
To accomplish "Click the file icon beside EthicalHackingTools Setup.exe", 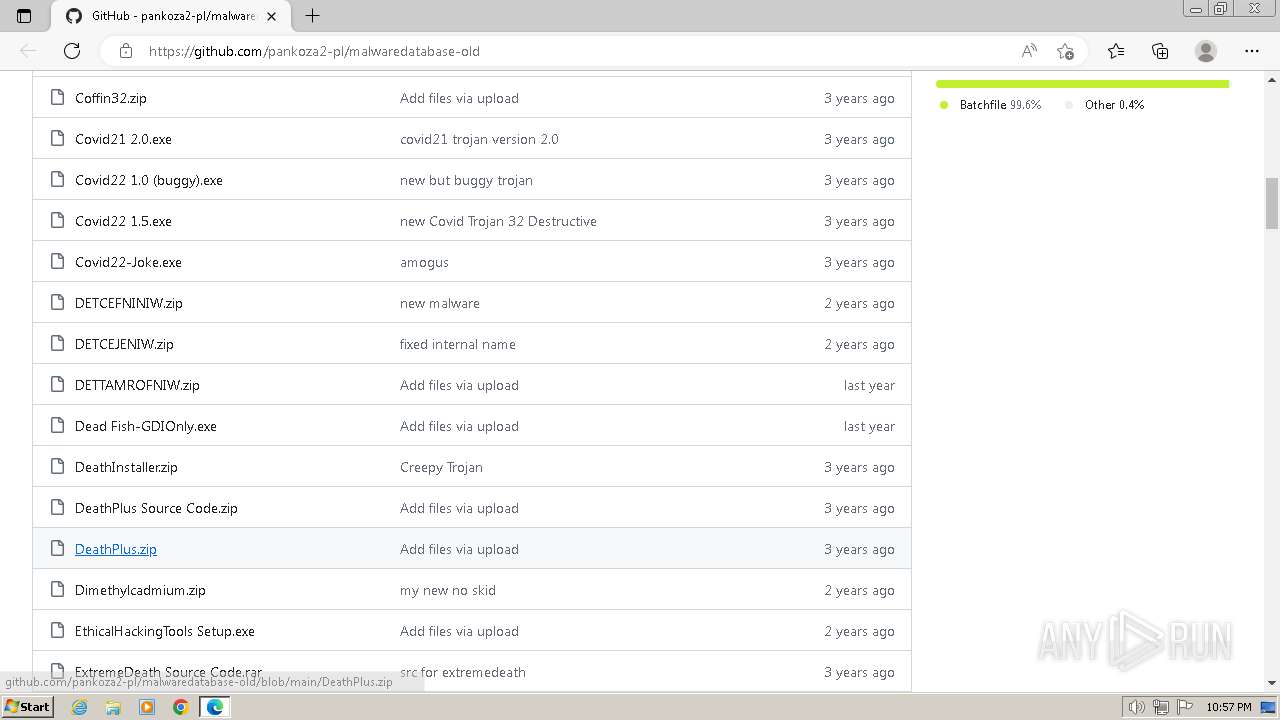I will click(x=57, y=631).
